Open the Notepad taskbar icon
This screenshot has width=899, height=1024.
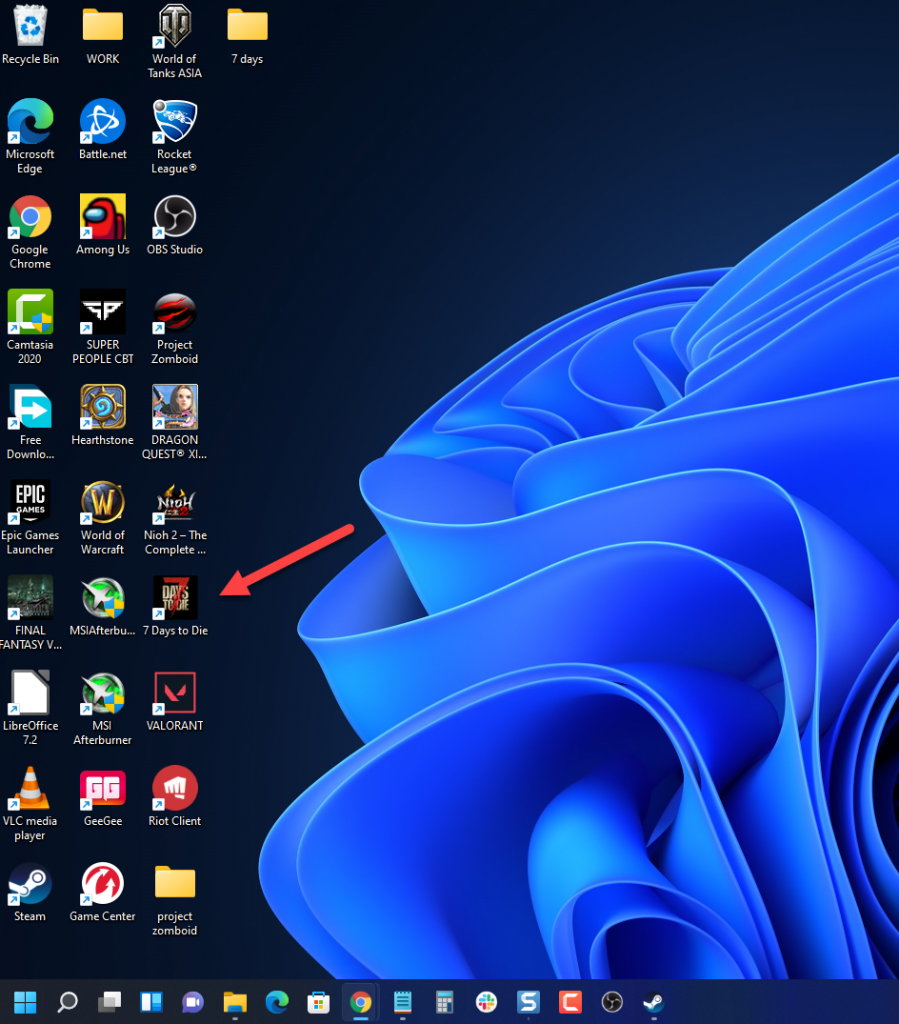(x=402, y=1002)
